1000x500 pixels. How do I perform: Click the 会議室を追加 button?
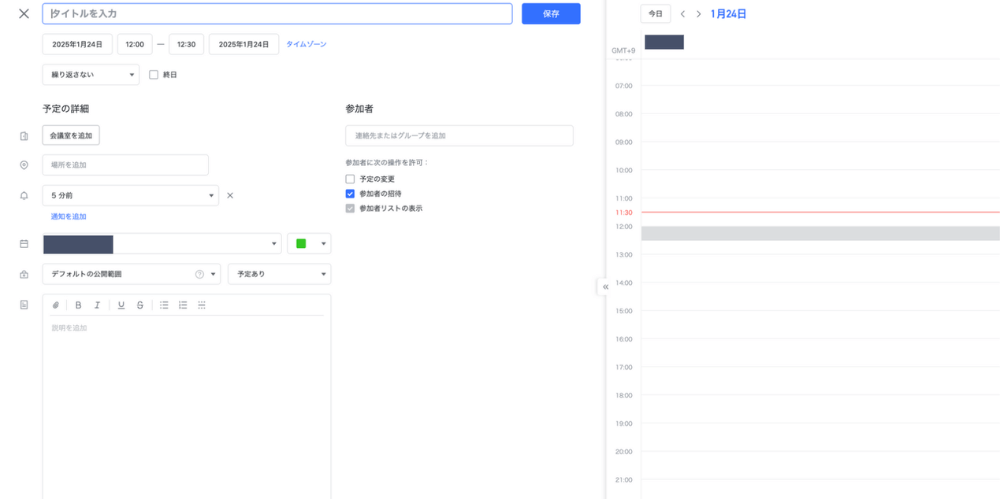[x=71, y=135]
